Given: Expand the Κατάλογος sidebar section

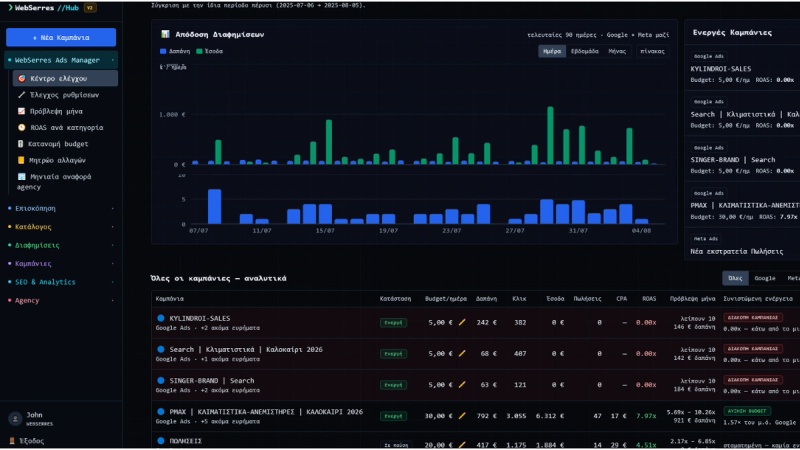Looking at the screenshot, I should 61,227.
